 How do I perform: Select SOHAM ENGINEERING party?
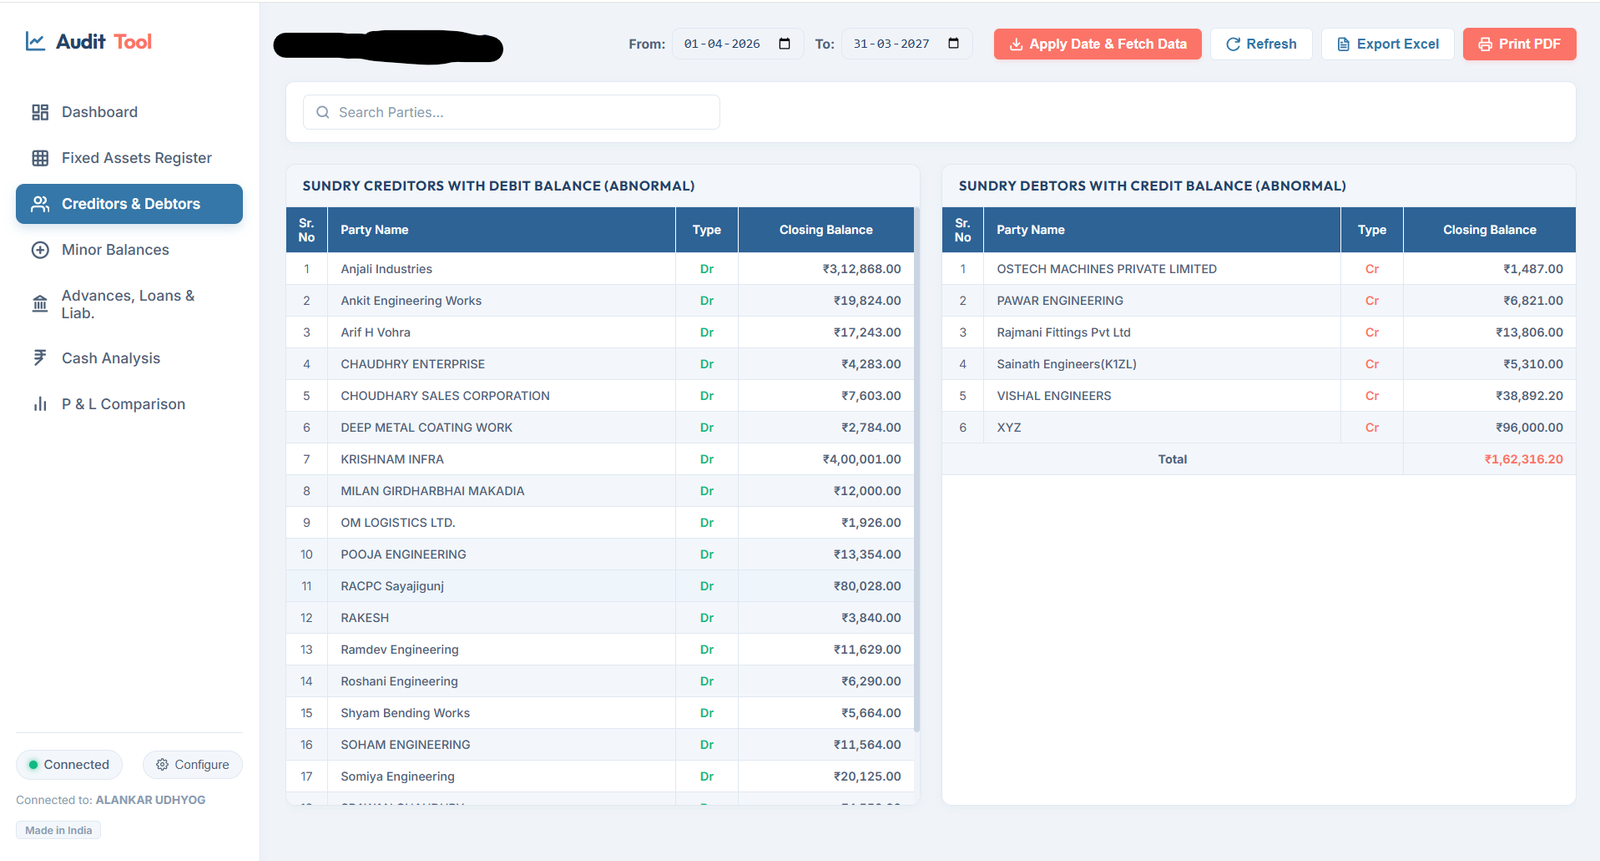pos(405,745)
